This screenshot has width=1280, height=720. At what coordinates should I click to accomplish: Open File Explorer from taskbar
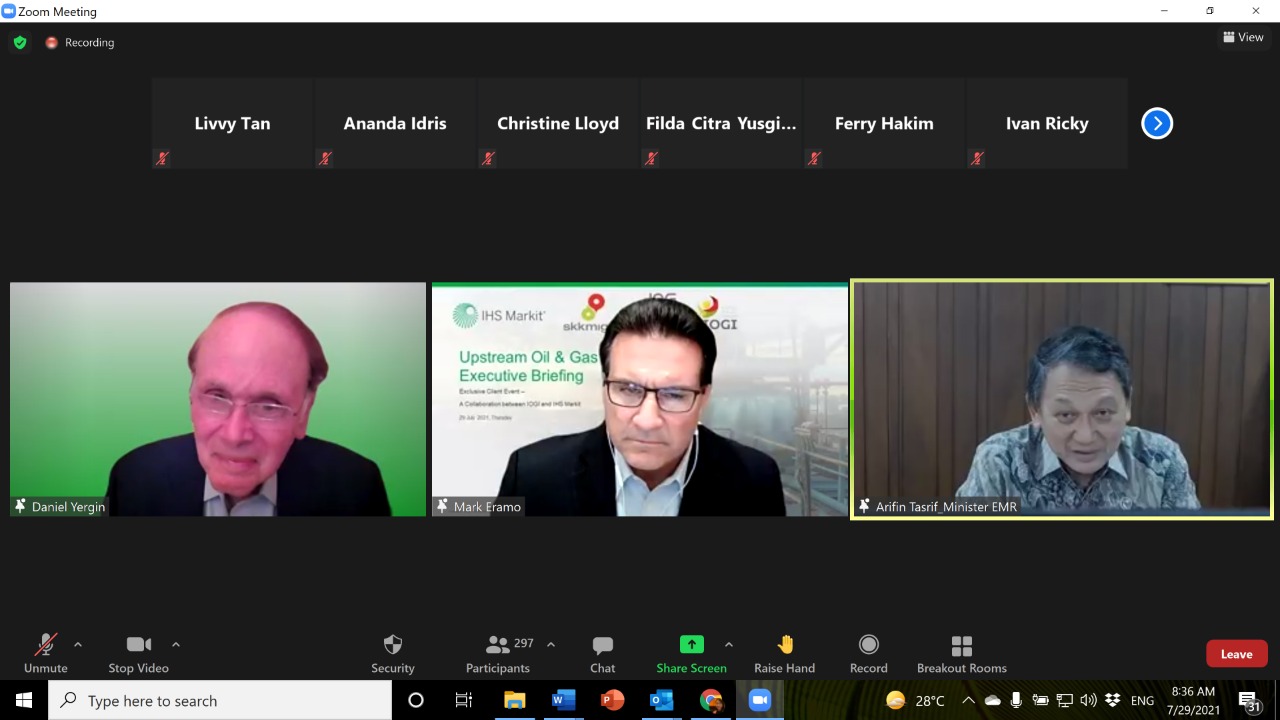point(514,700)
